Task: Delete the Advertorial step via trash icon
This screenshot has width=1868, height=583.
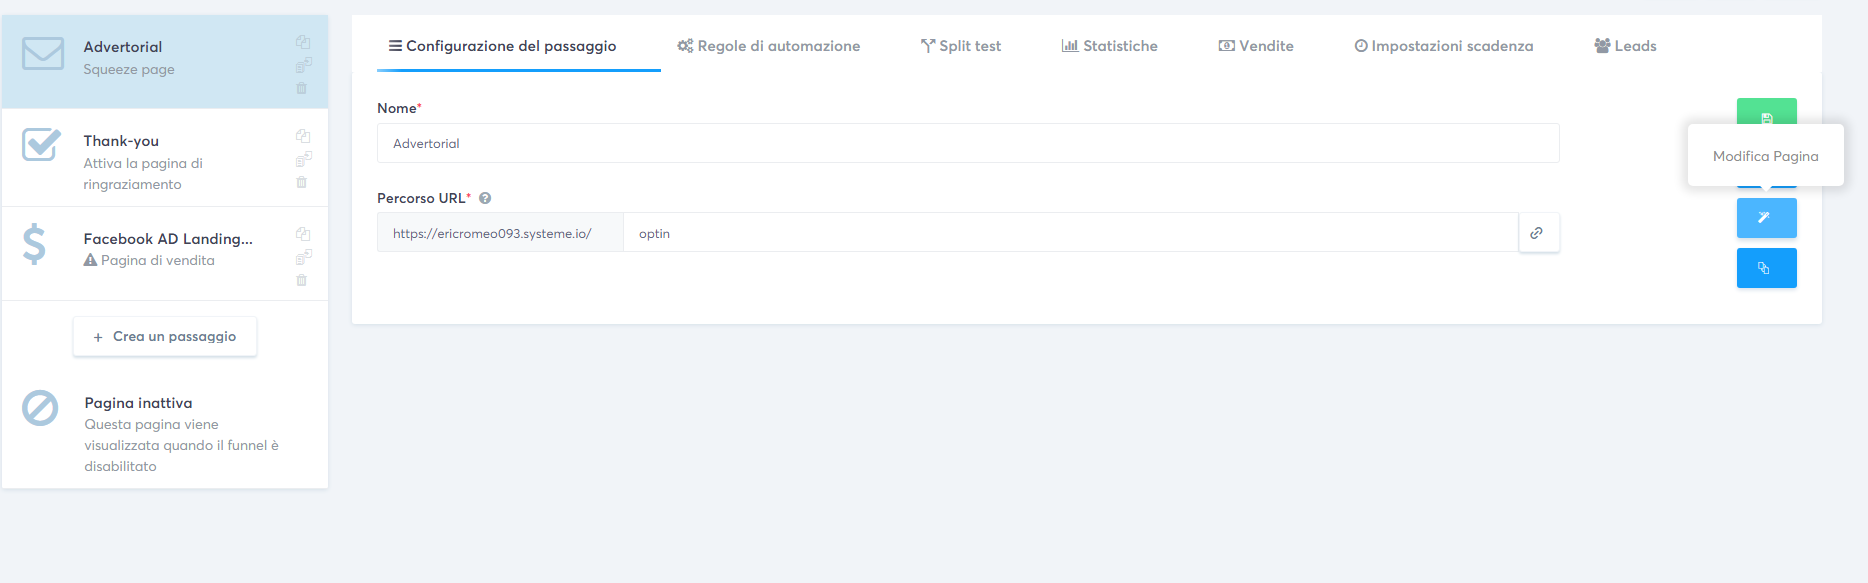Action: point(302,88)
